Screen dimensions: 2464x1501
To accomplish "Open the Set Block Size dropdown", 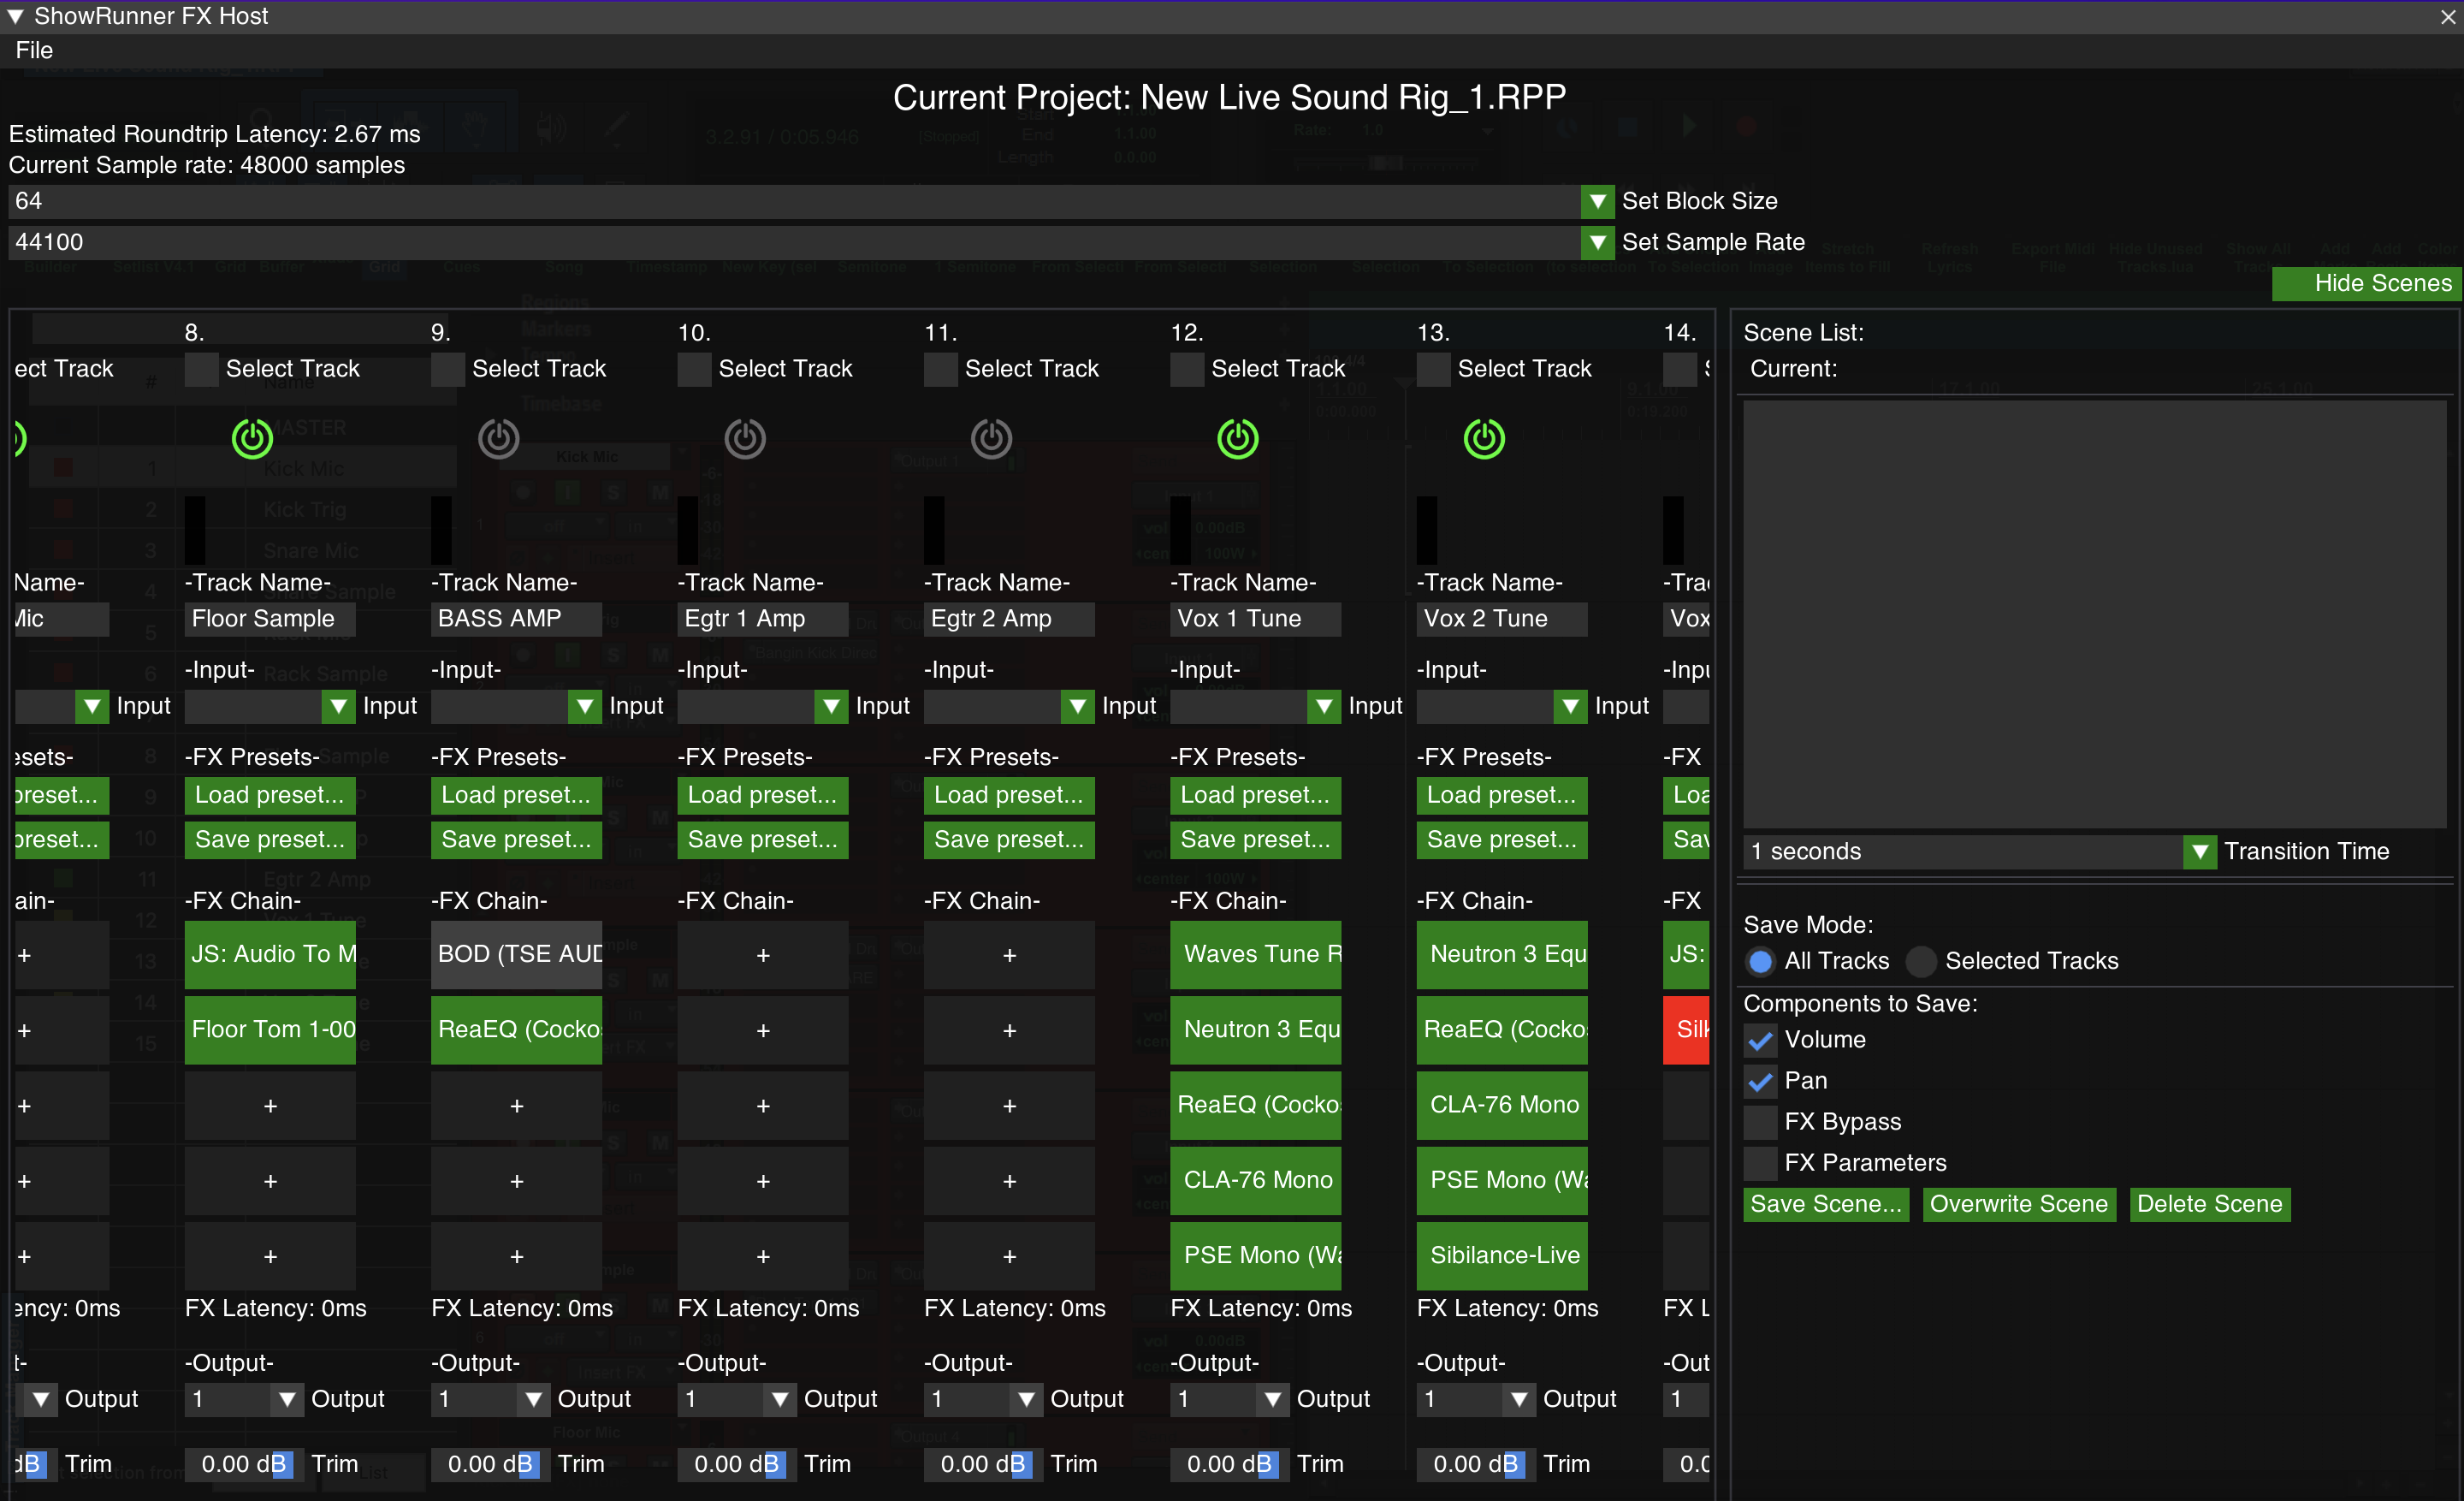I will click(x=1597, y=201).
